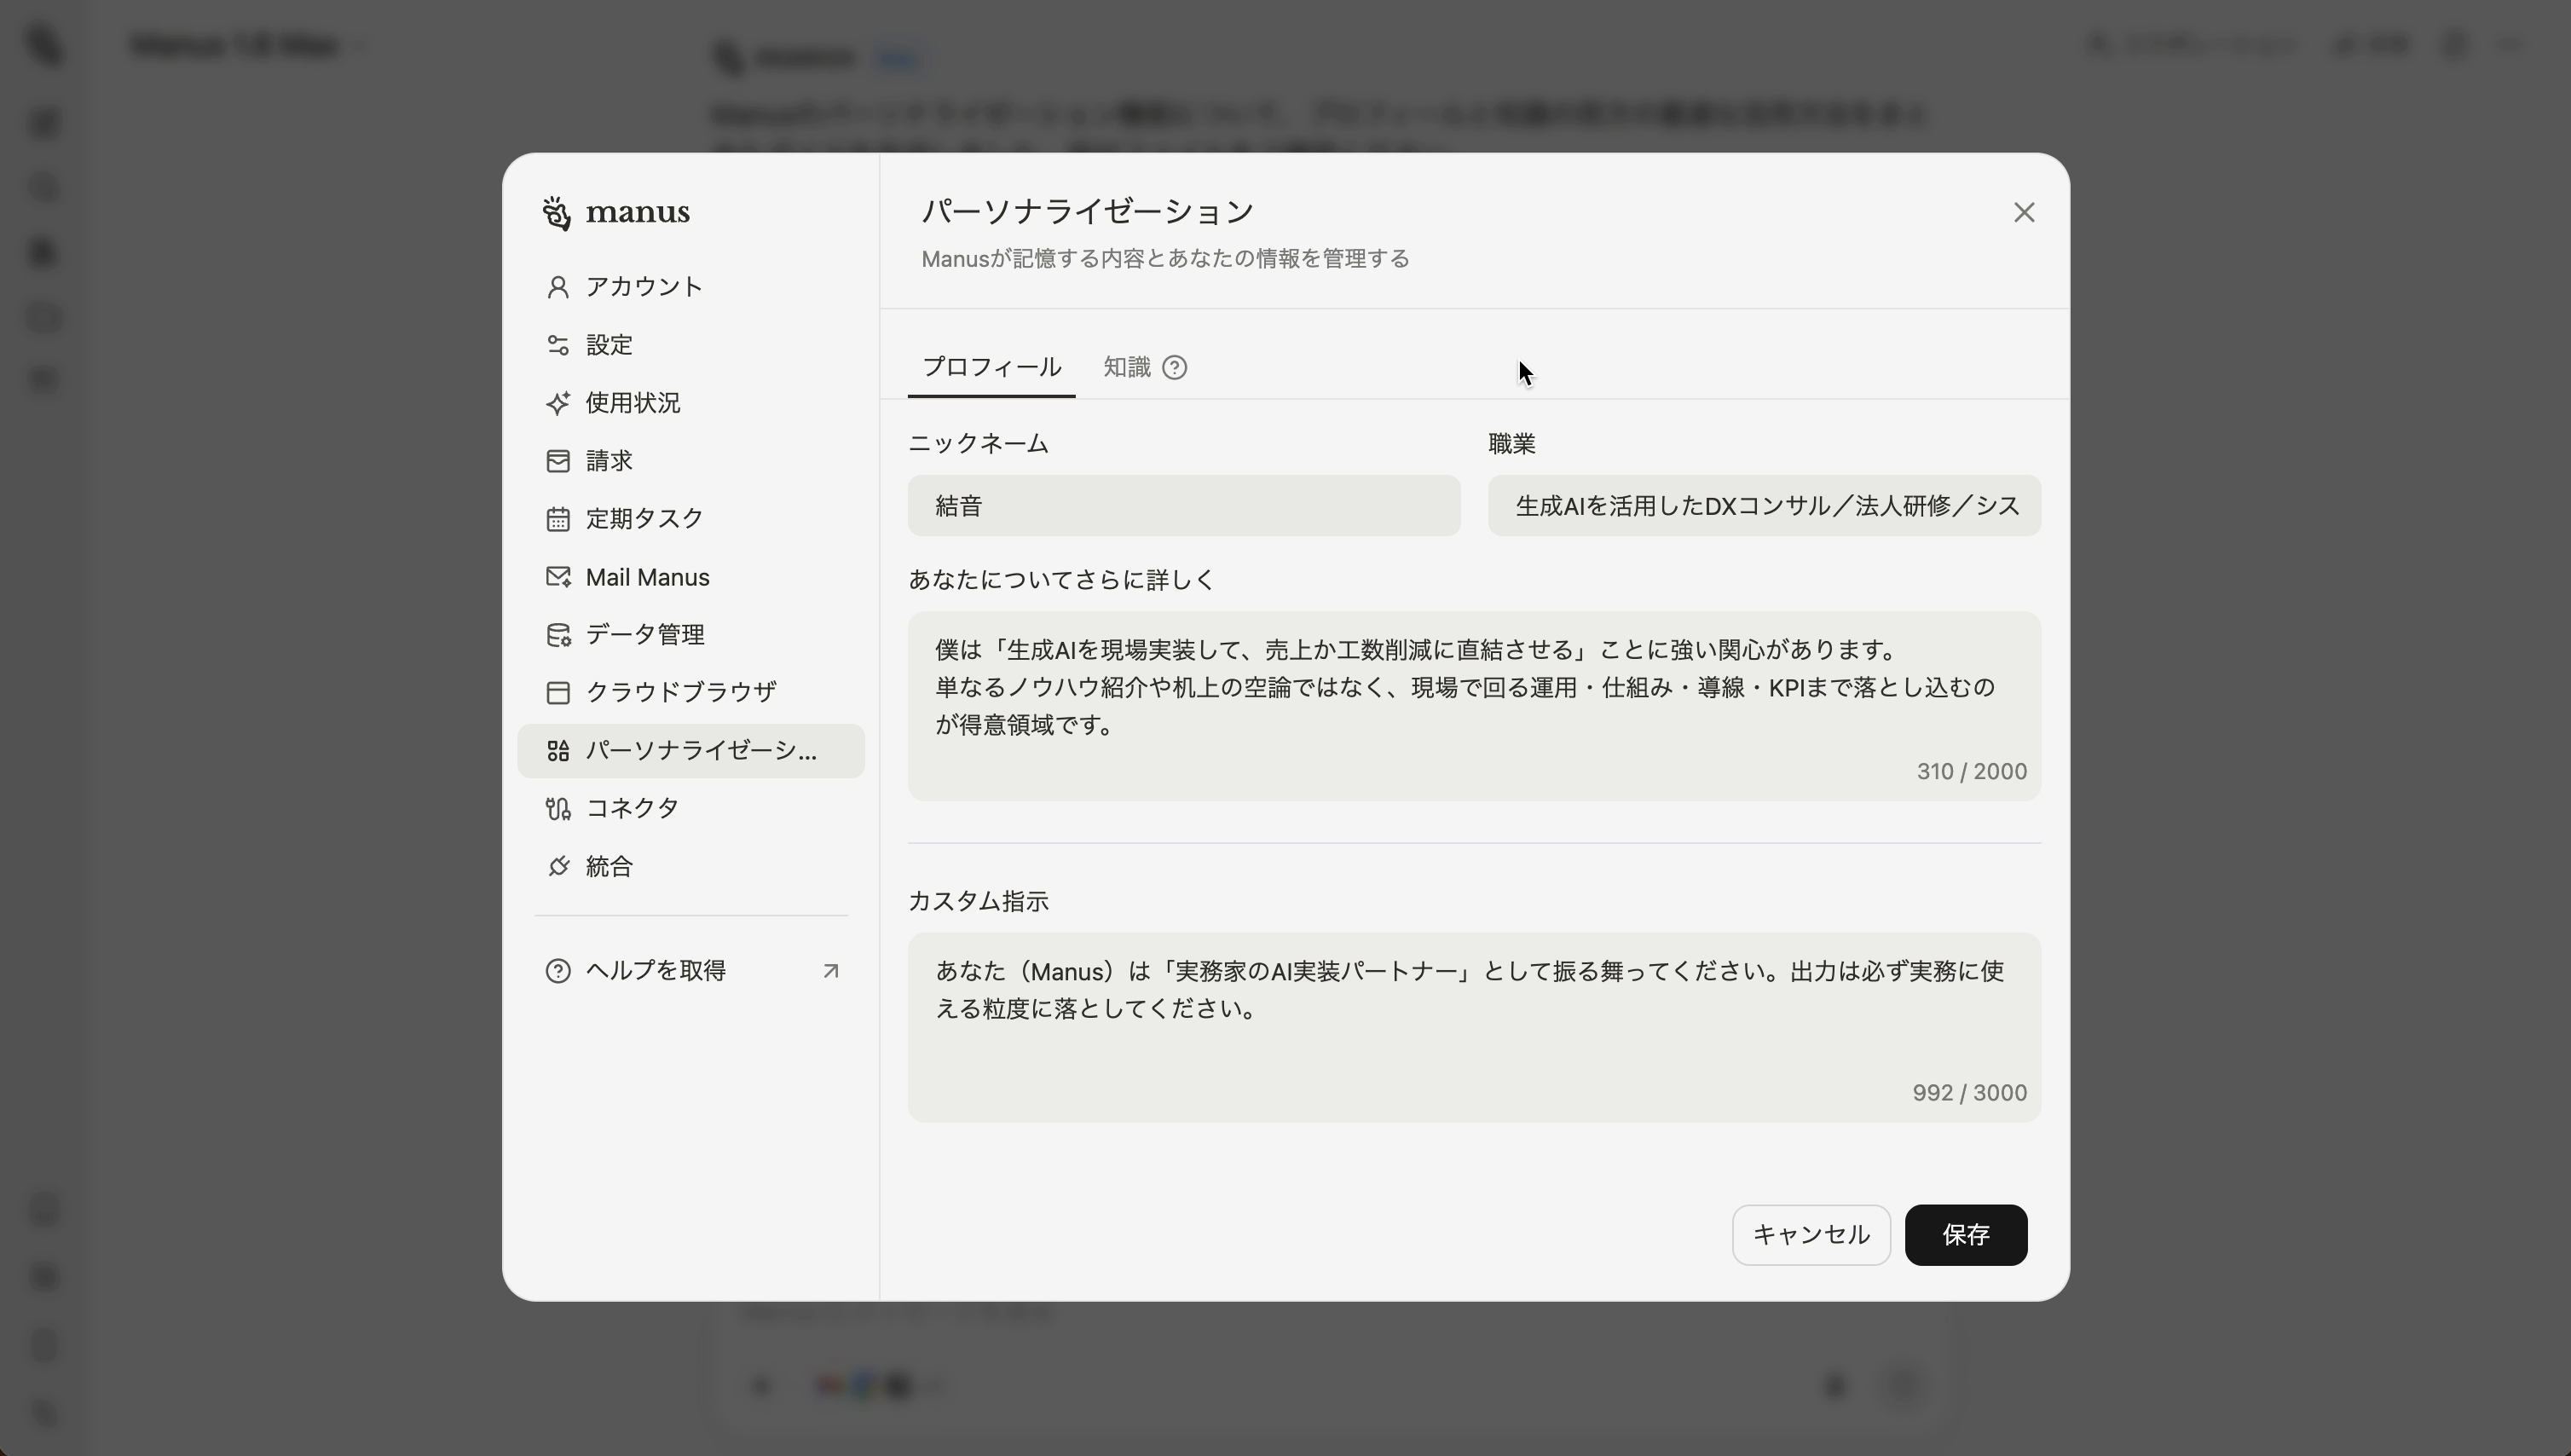Click the ニックネーム field containing 結音
This screenshot has width=2571, height=1456.
(x=1183, y=506)
